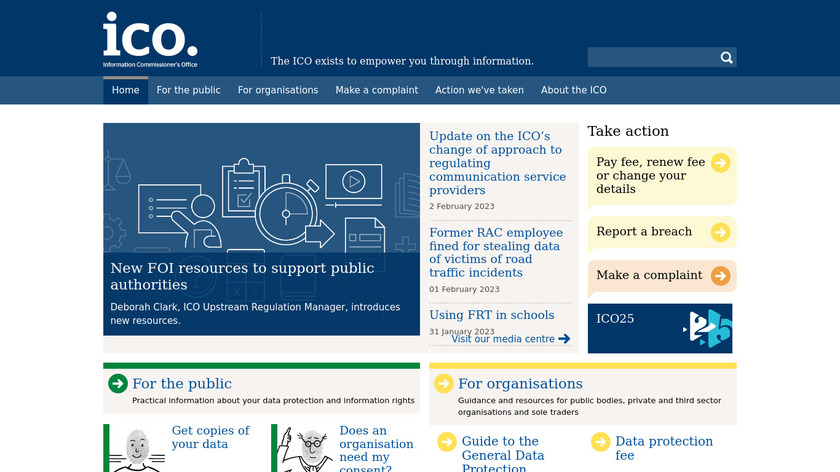
Task: Click the ICO25 logo graphic
Action: [x=707, y=328]
